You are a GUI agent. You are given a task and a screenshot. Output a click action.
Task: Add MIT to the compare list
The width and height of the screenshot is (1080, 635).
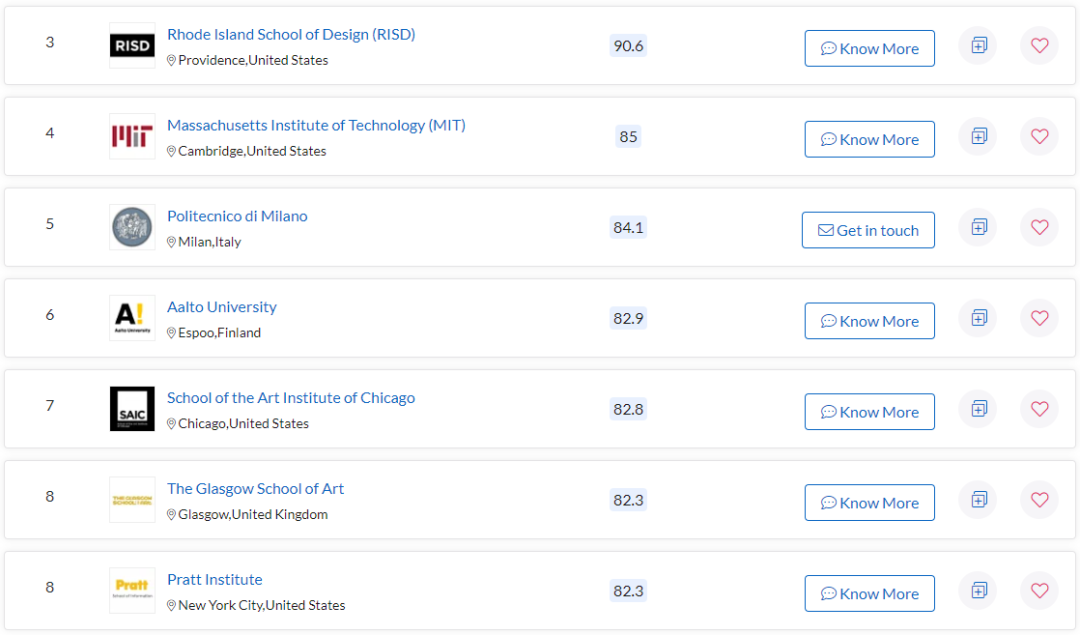pos(978,136)
